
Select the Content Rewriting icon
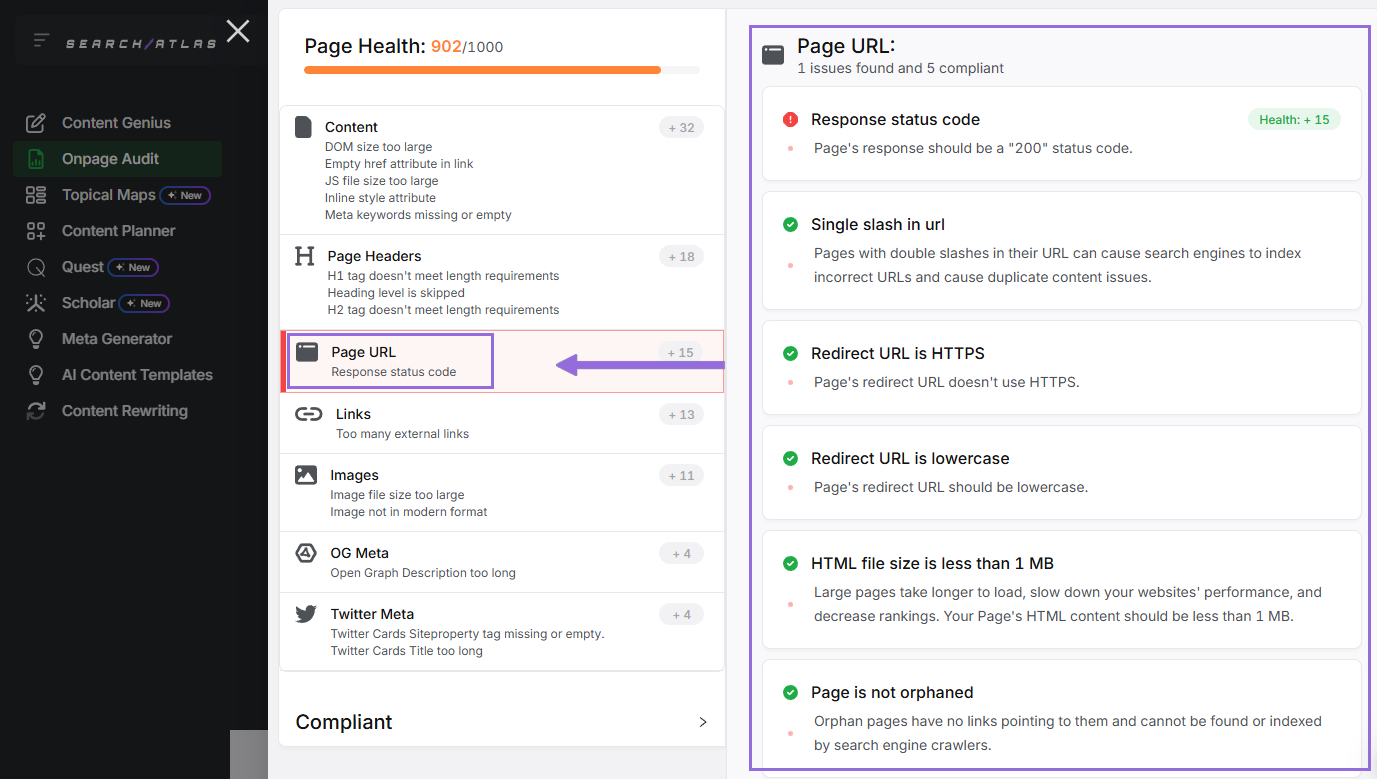(x=34, y=410)
